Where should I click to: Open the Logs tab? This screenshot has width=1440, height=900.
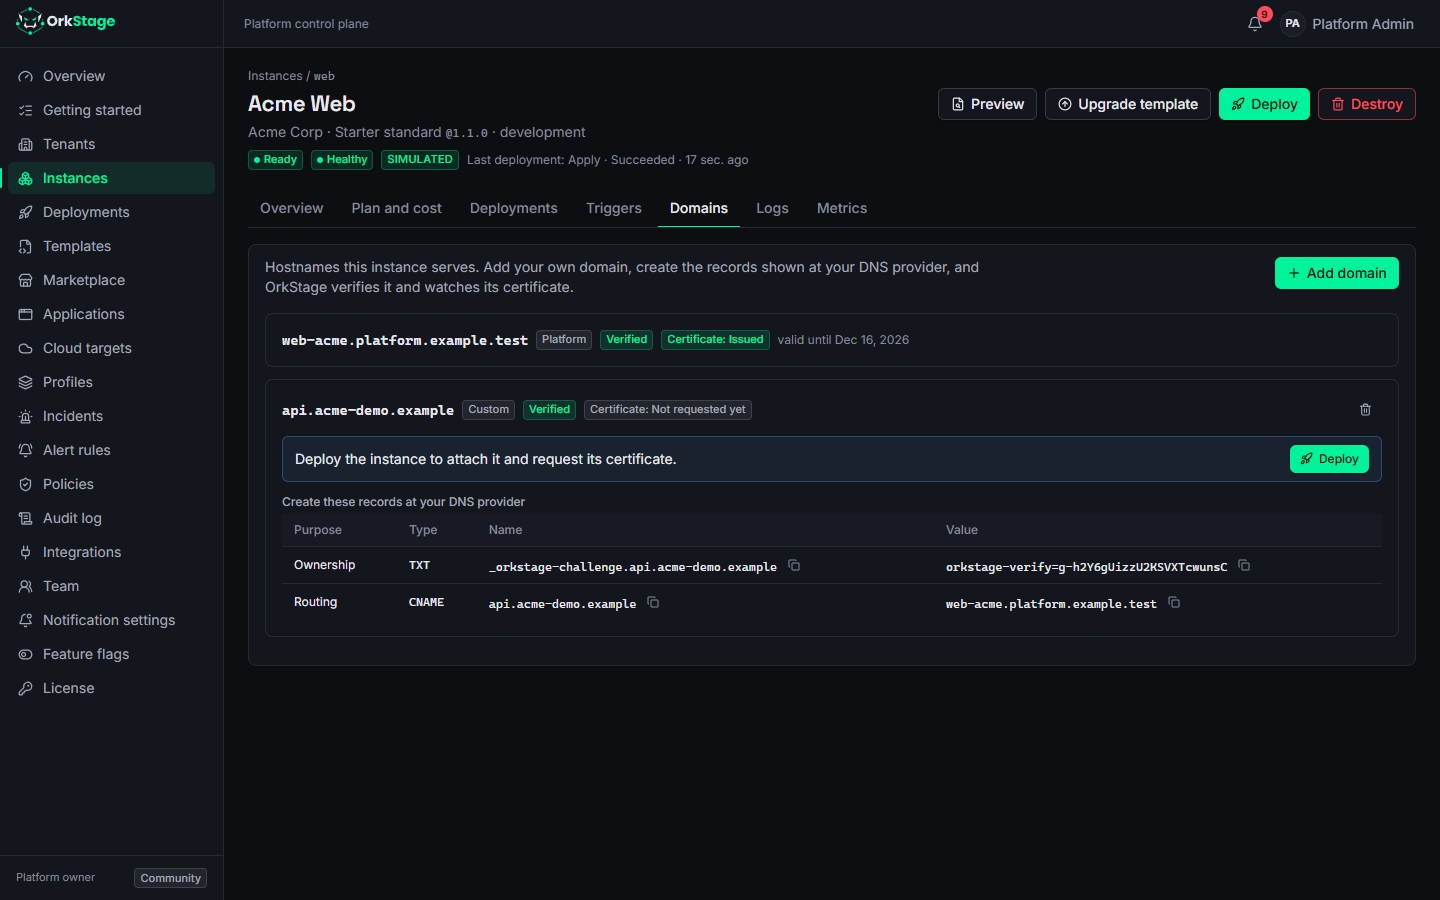pyautogui.click(x=772, y=208)
